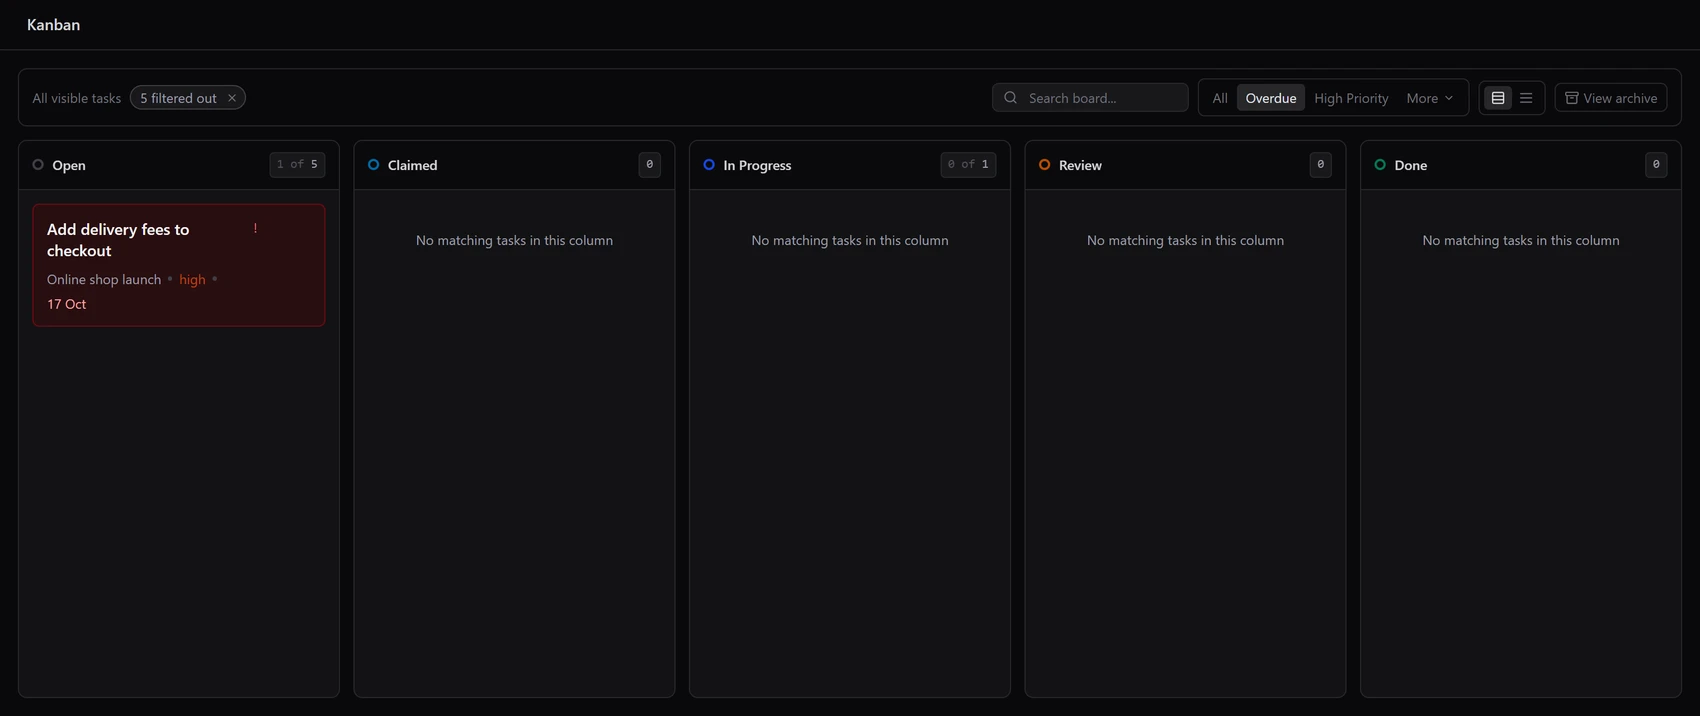1700x716 pixels.
Task: Open the More filters dropdown
Action: [1429, 98]
